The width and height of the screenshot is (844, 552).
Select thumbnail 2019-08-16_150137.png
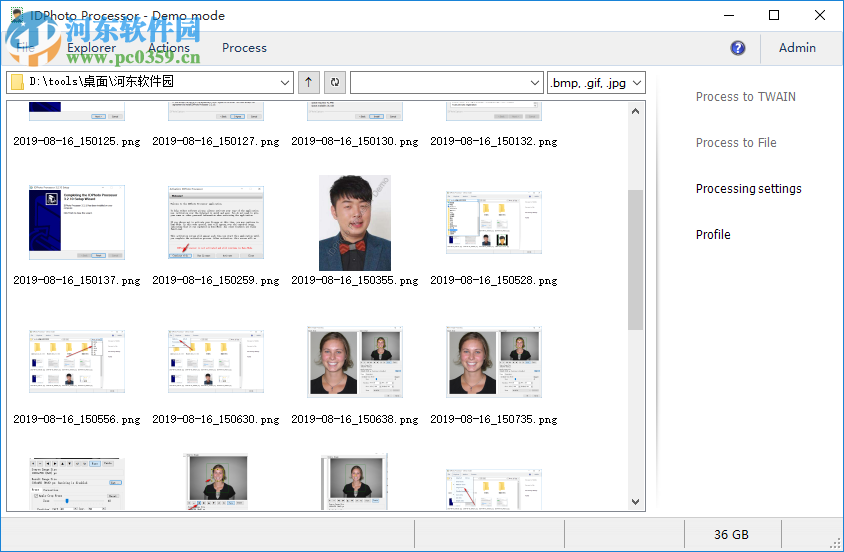(77, 223)
